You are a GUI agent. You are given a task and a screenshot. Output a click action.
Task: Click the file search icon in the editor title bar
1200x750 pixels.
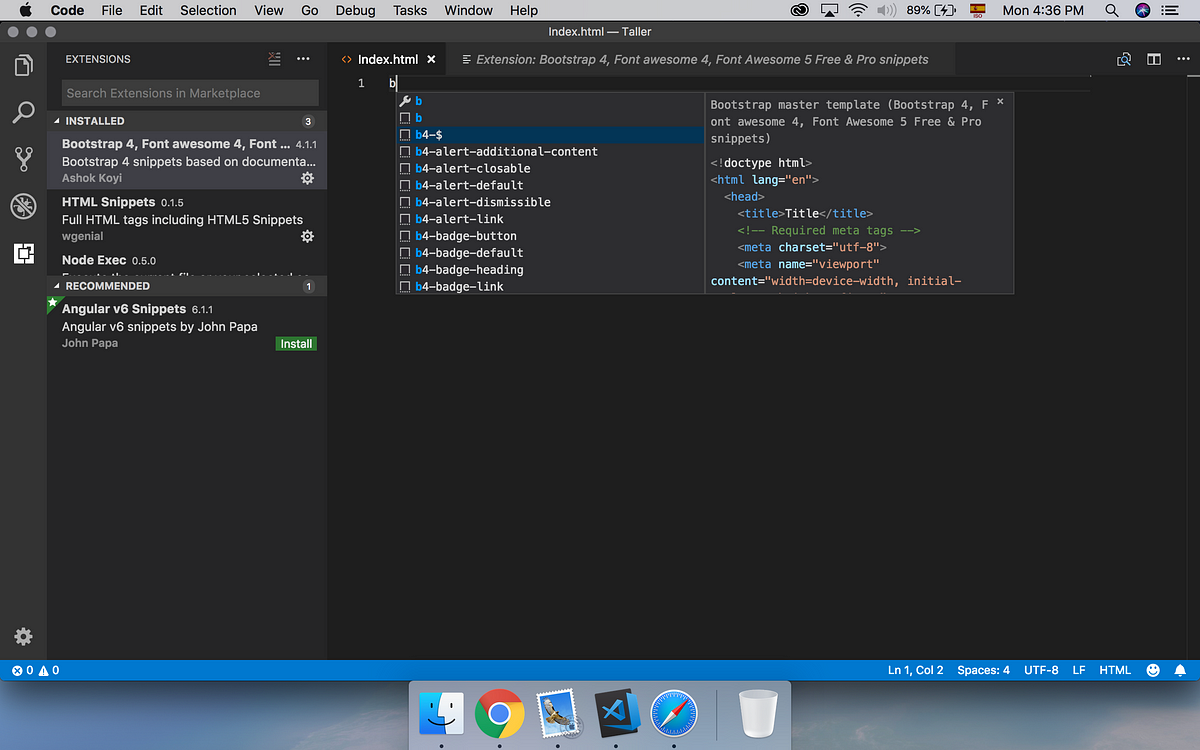pyautogui.click(x=1123, y=59)
